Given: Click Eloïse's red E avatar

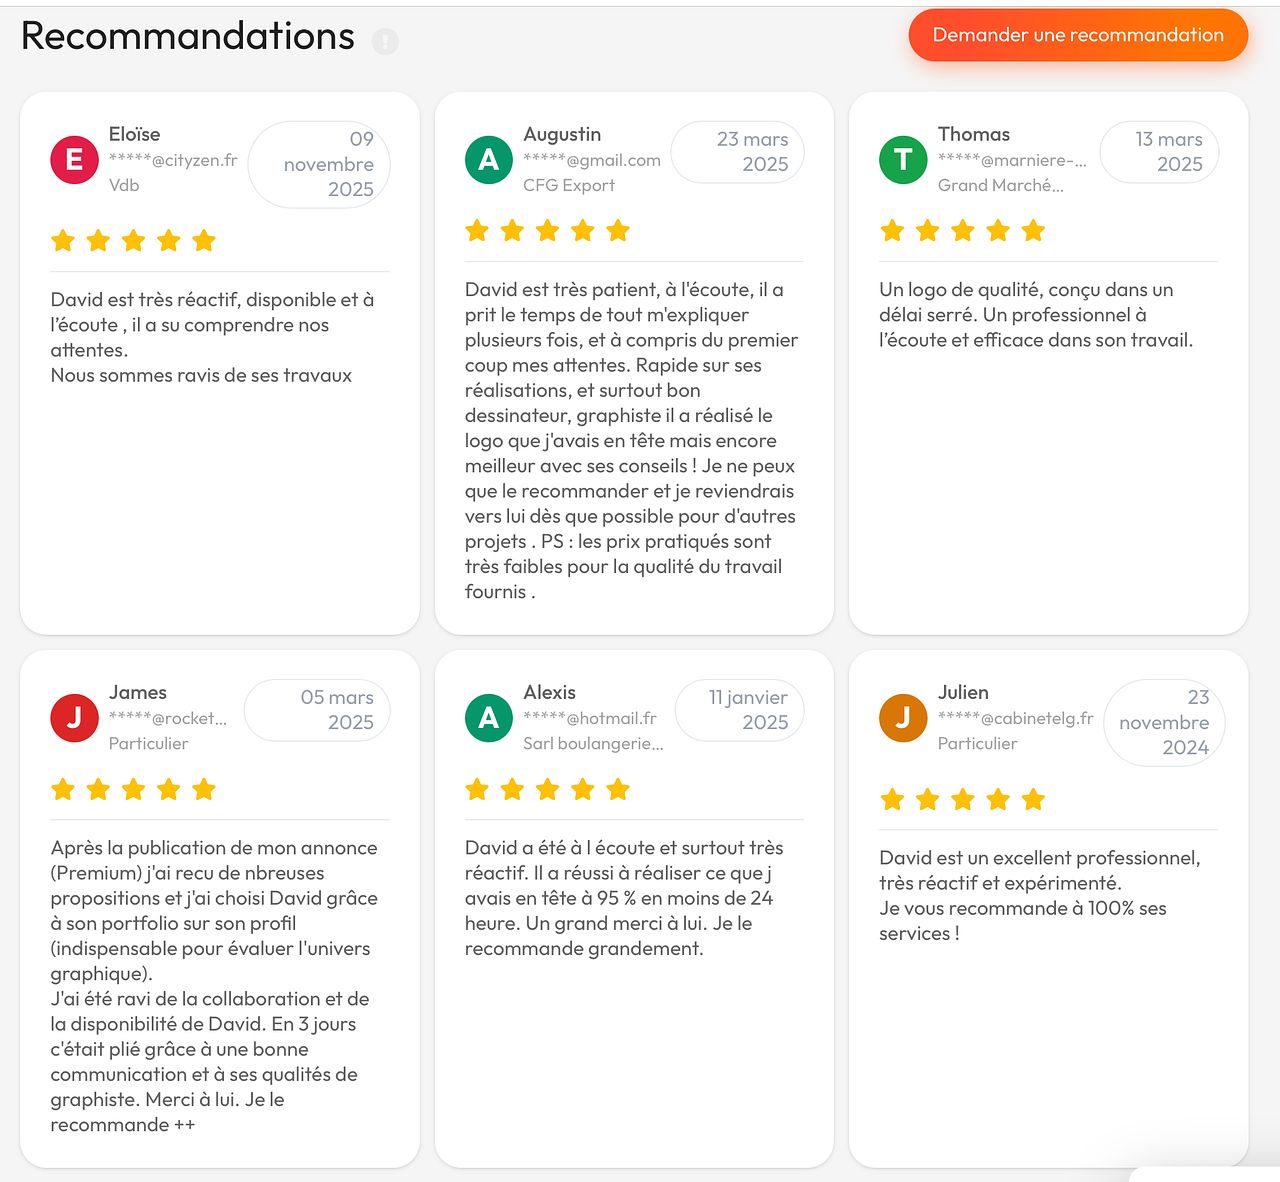Looking at the screenshot, I should point(74,160).
